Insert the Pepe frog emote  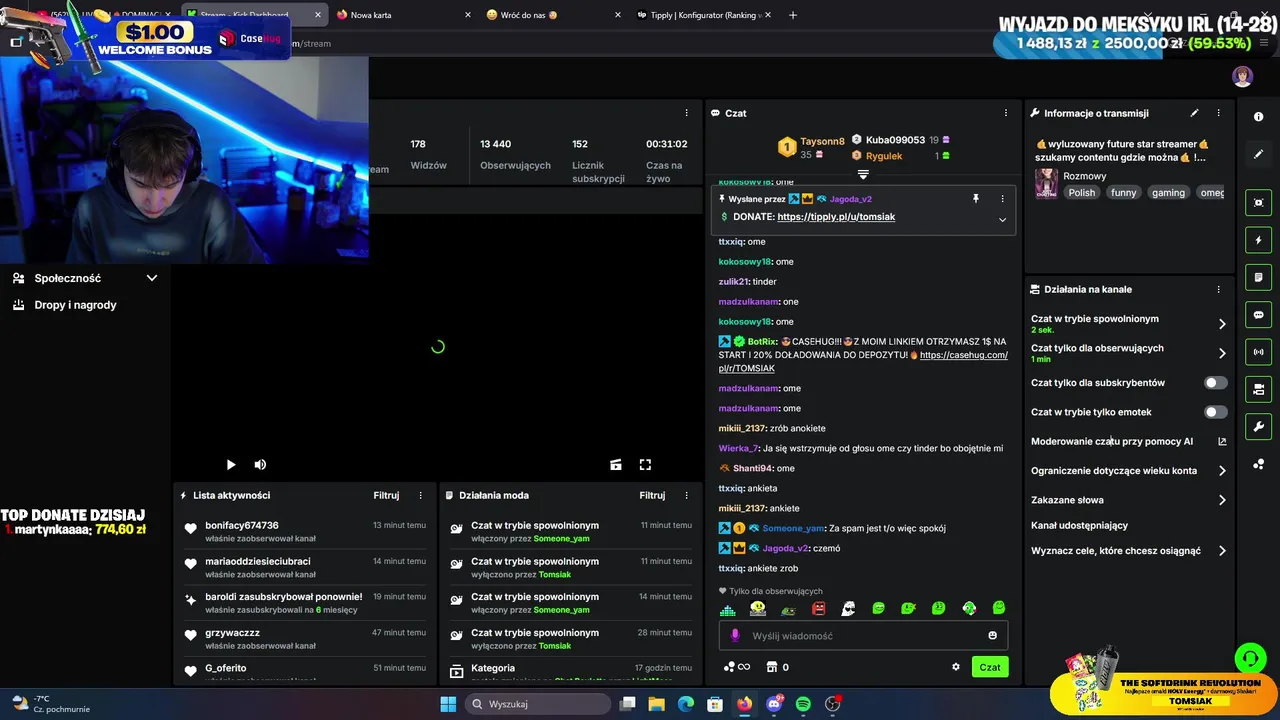[x=788, y=608]
